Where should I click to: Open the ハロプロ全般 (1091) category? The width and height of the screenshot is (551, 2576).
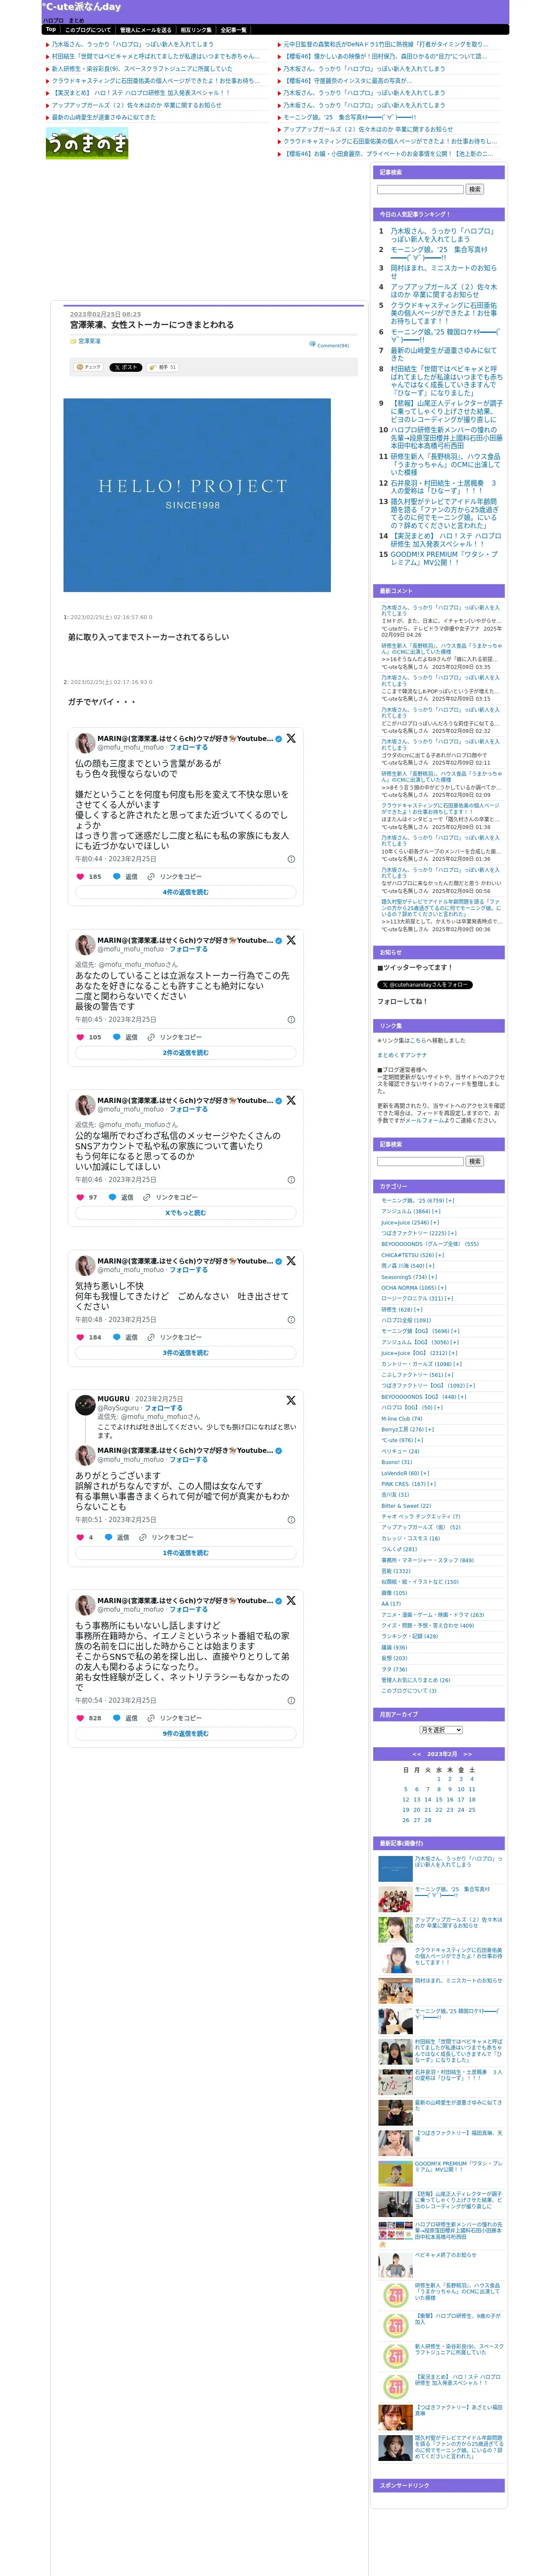tap(406, 1320)
